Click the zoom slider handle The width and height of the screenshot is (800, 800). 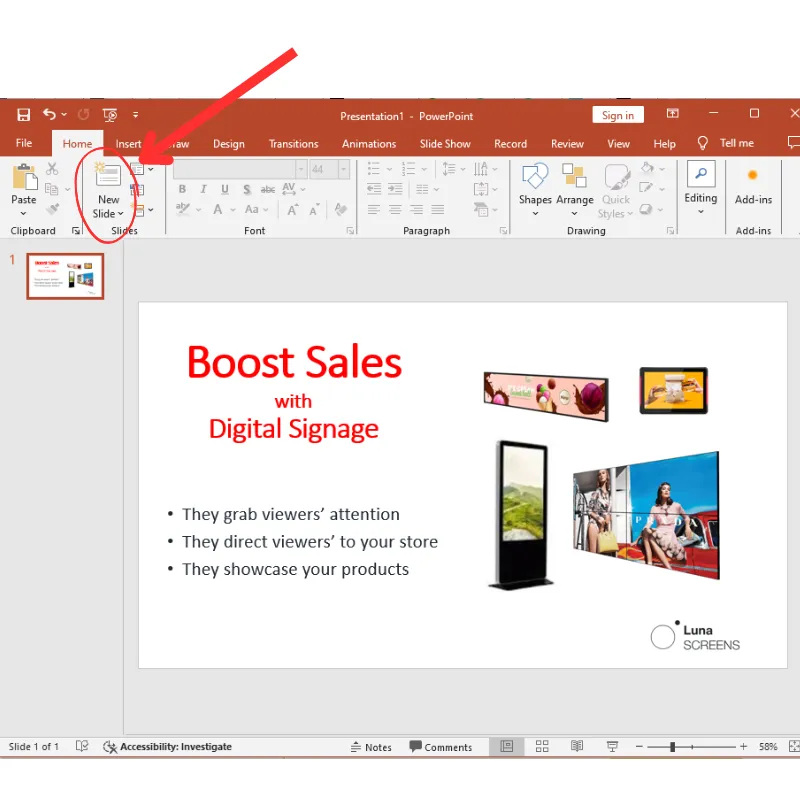(673, 747)
